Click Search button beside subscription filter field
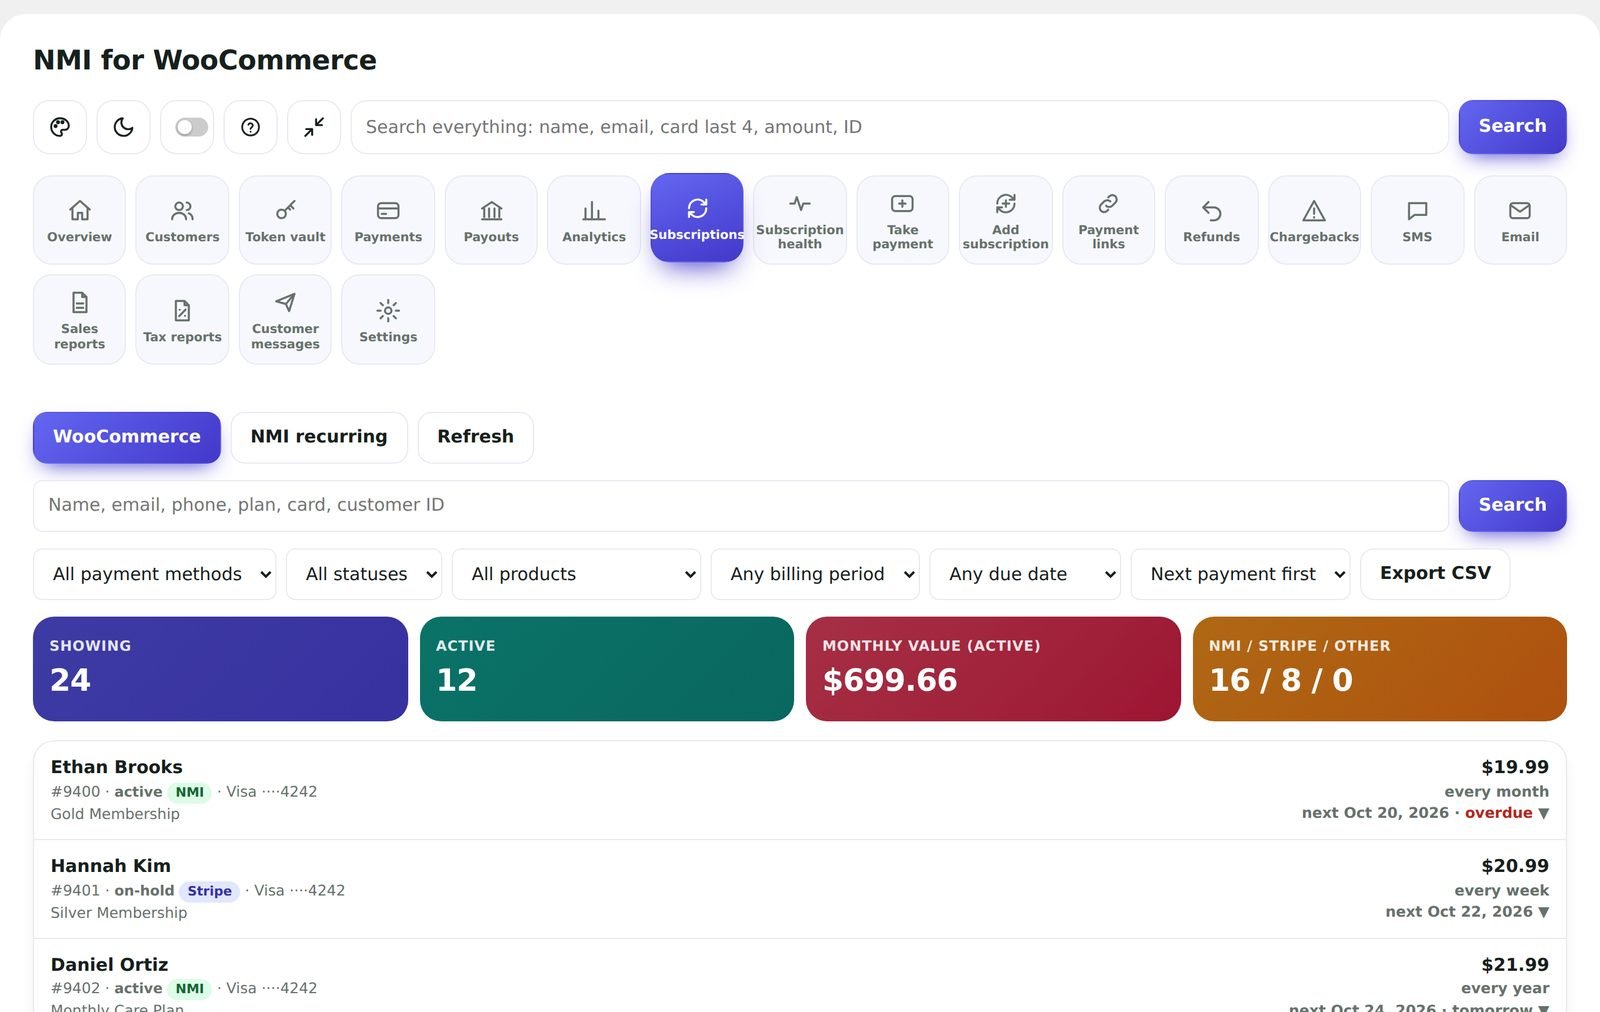The height and width of the screenshot is (1012, 1600). (1512, 506)
